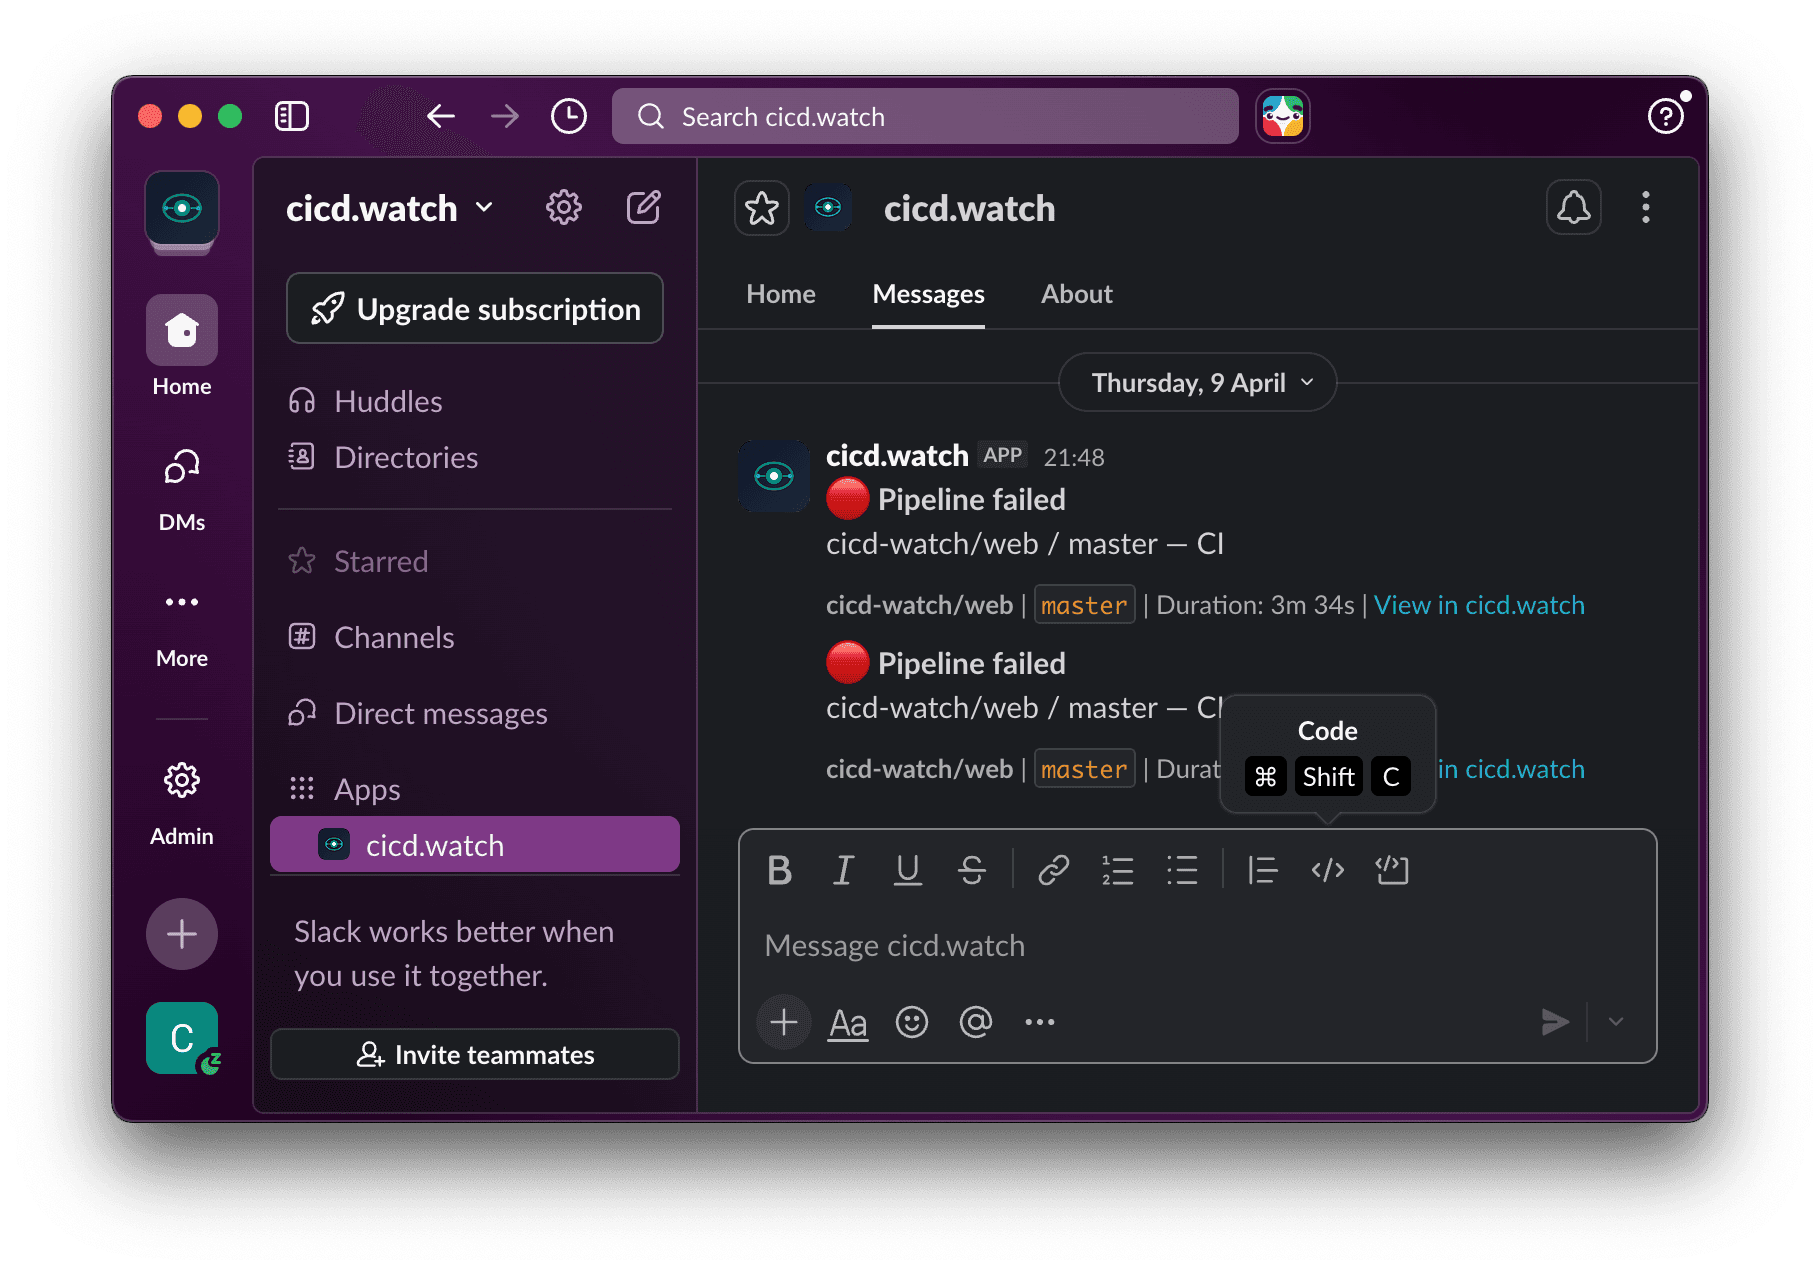Switch to the About tab
This screenshot has height=1270, width=1820.
click(1076, 293)
